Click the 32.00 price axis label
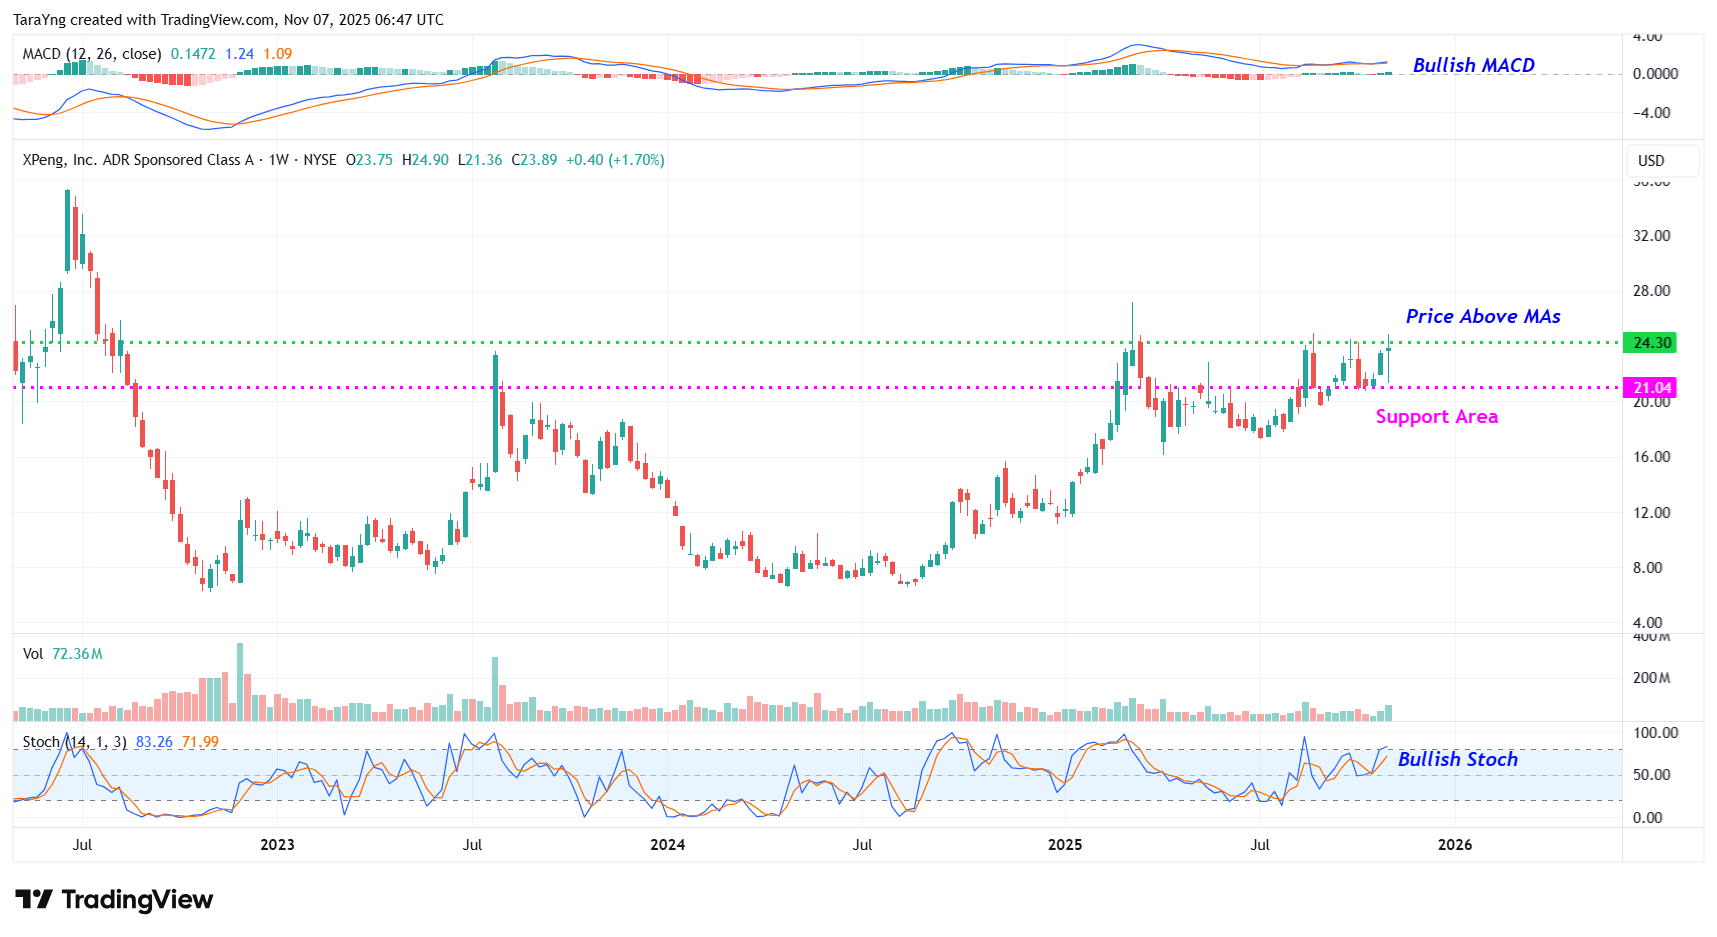The width and height of the screenshot is (1717, 937). coord(1651,236)
